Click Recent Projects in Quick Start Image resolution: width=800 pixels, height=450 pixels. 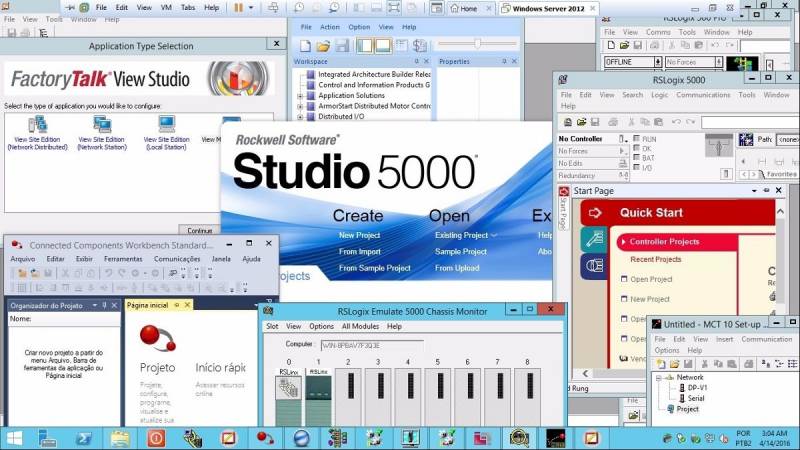656,259
